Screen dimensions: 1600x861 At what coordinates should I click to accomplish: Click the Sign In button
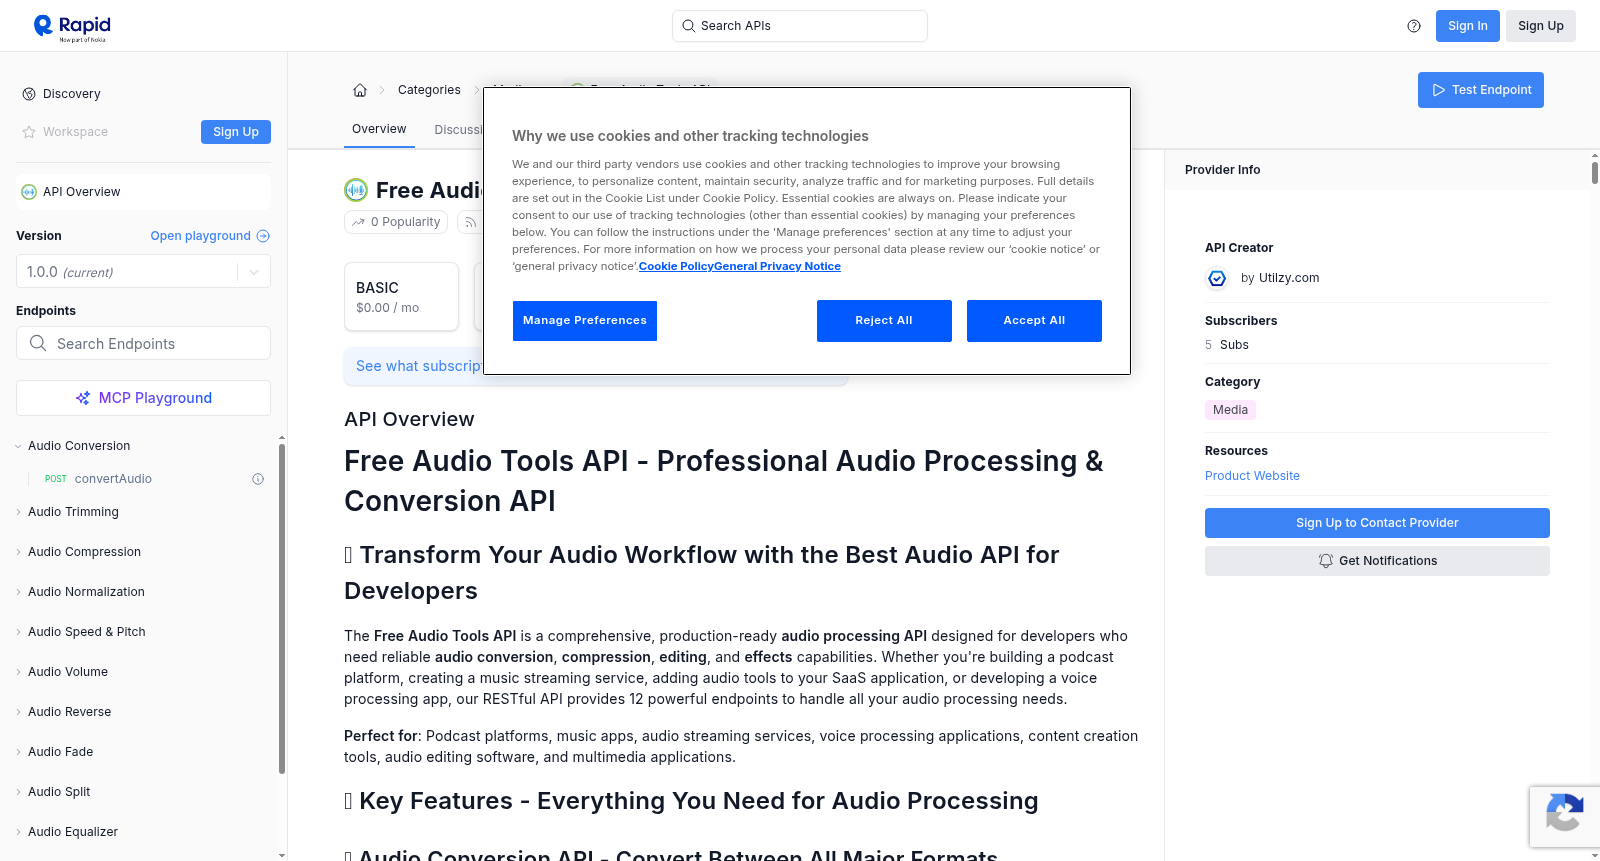tap(1467, 26)
